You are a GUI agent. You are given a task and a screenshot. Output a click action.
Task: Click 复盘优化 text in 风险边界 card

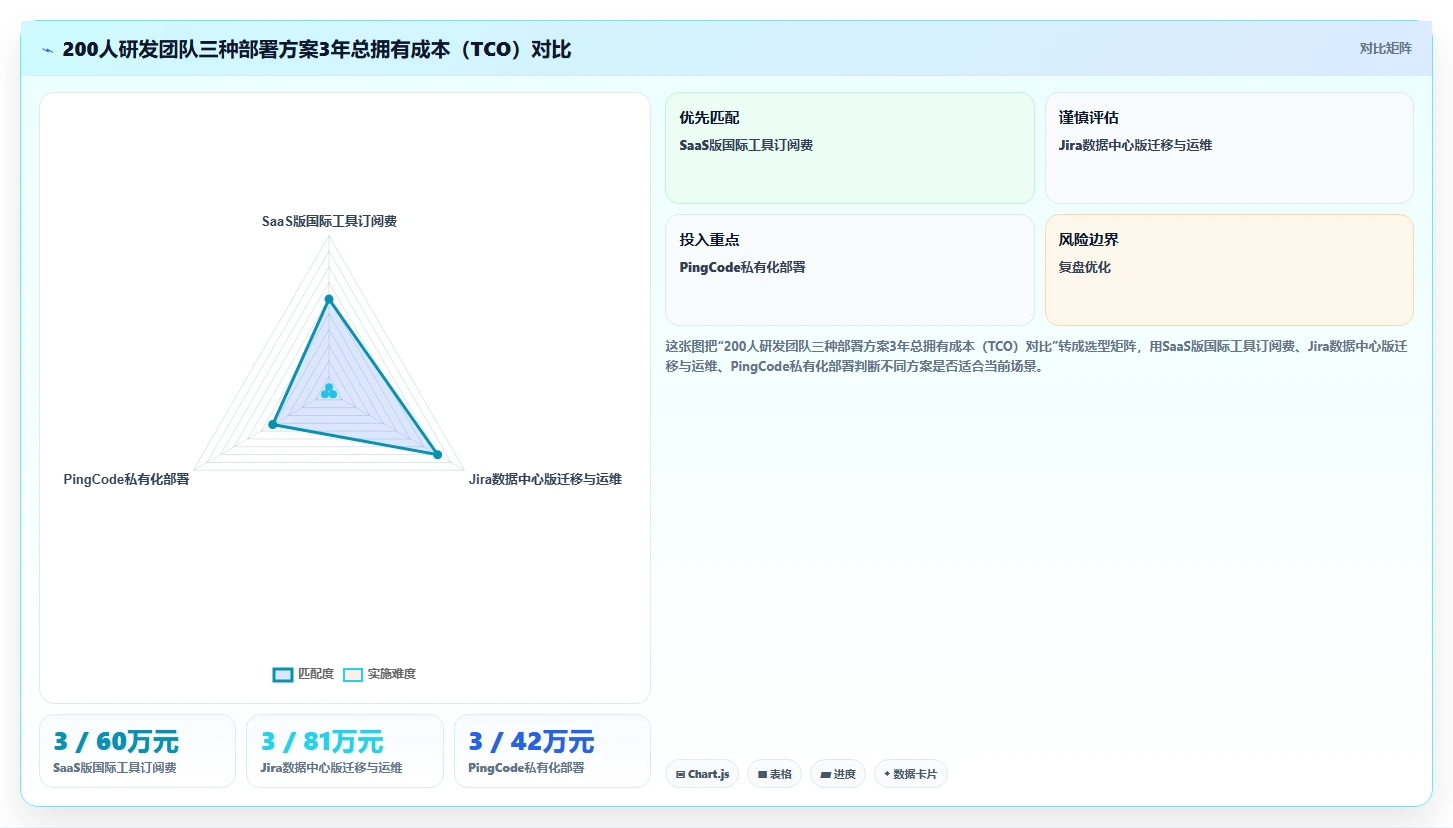pyautogui.click(x=1085, y=267)
